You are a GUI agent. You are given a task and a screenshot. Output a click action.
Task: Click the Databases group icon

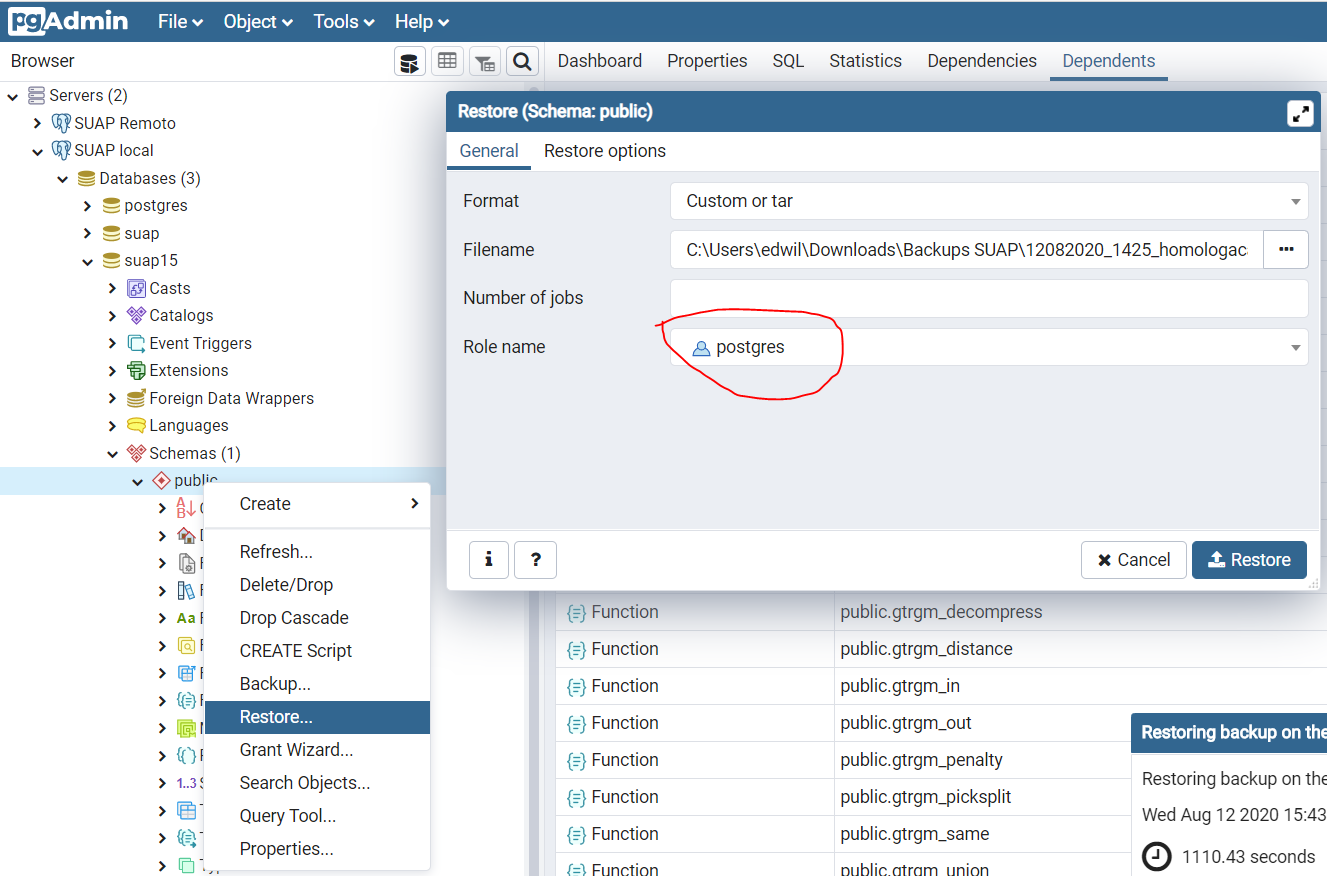coord(87,179)
